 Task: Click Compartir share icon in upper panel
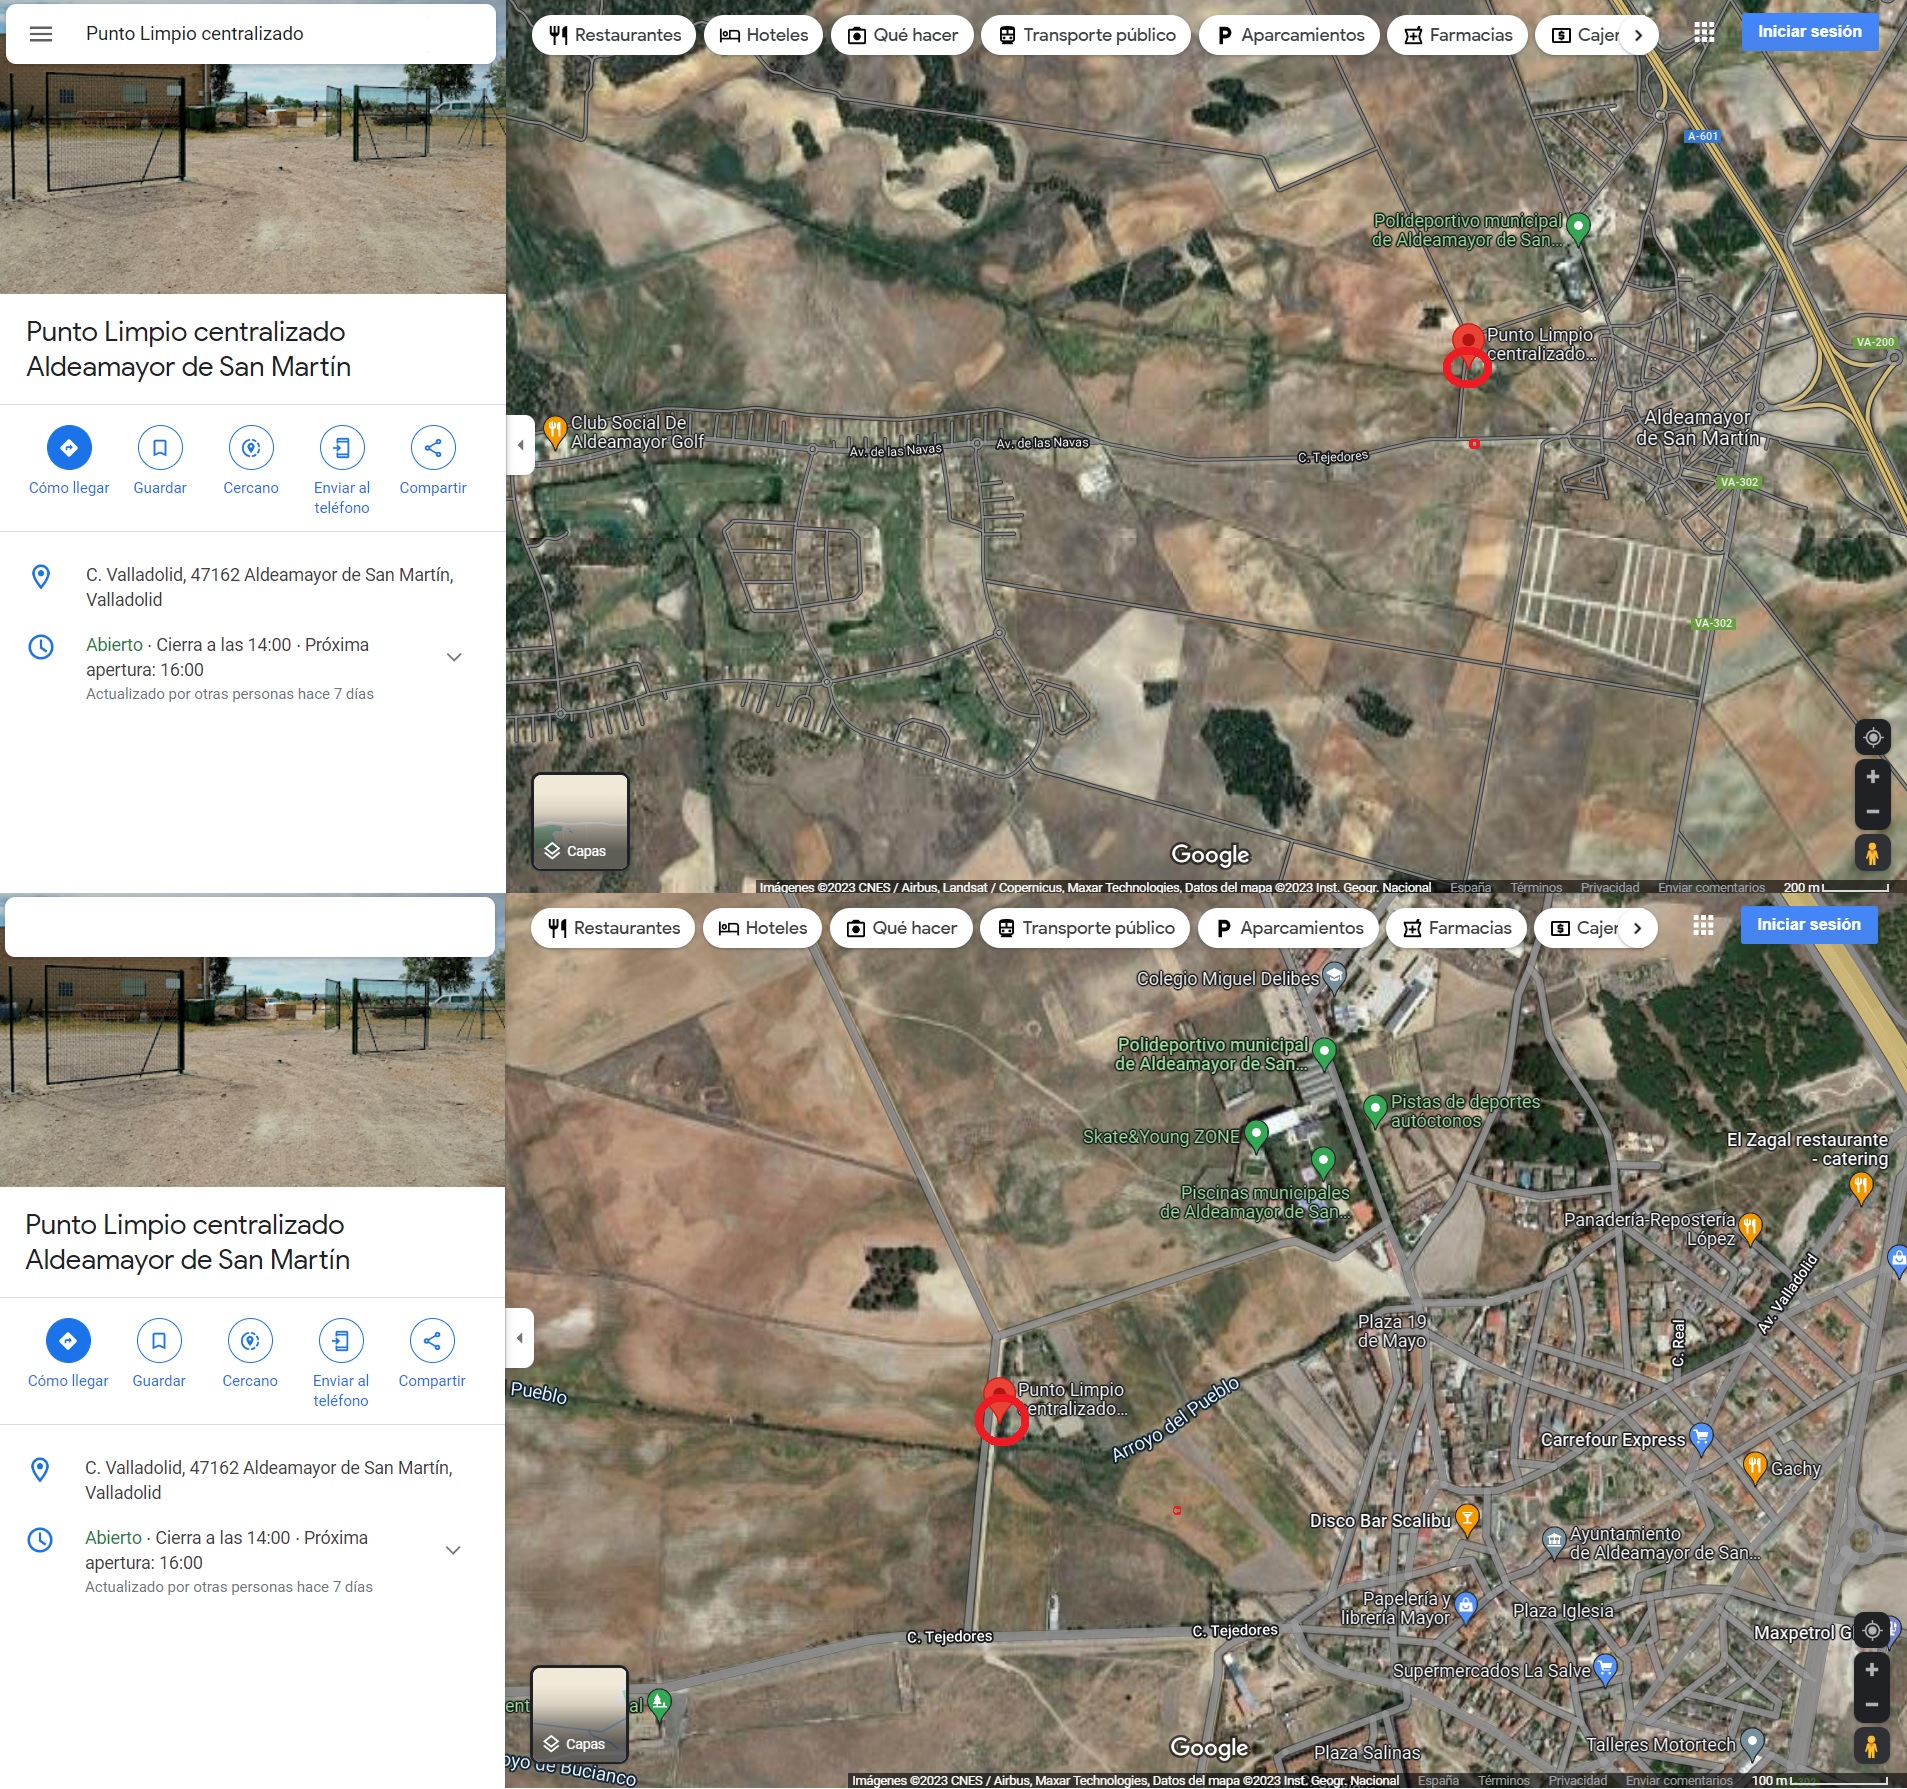[x=433, y=447]
